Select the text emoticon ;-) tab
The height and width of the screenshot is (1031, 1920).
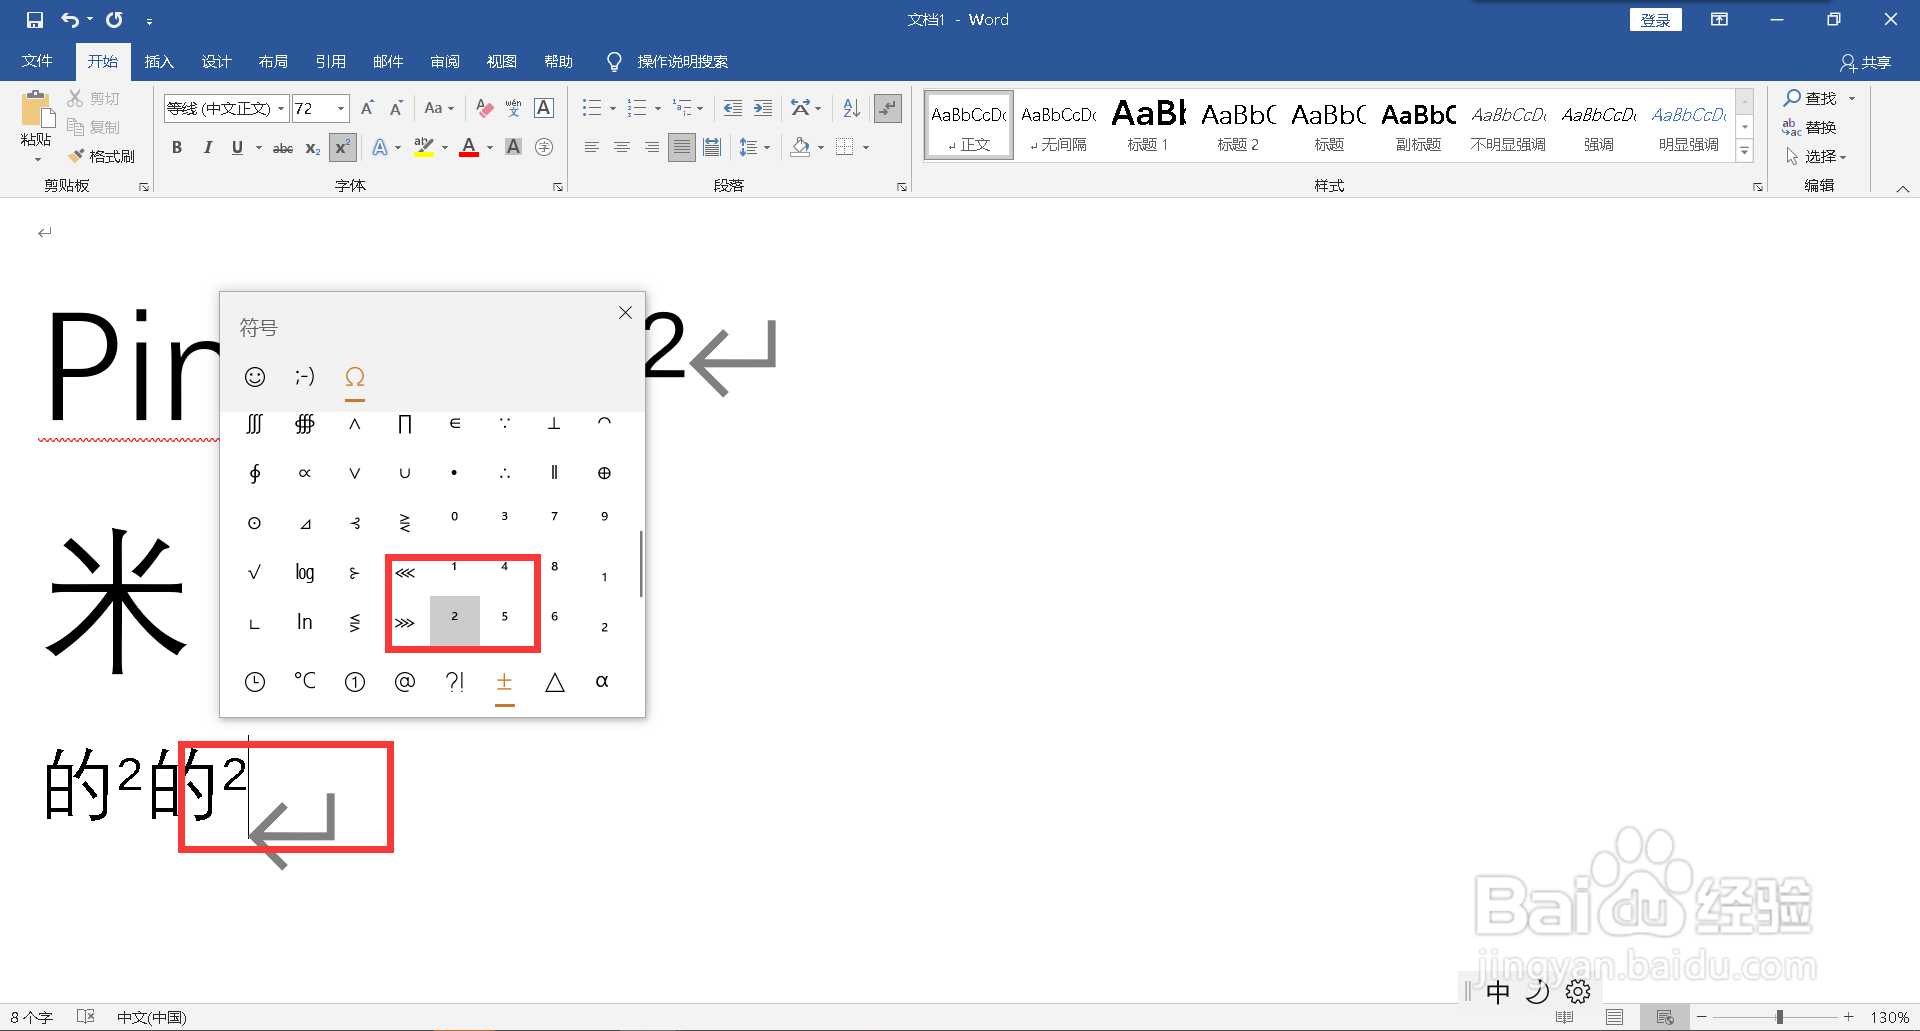pos(305,376)
